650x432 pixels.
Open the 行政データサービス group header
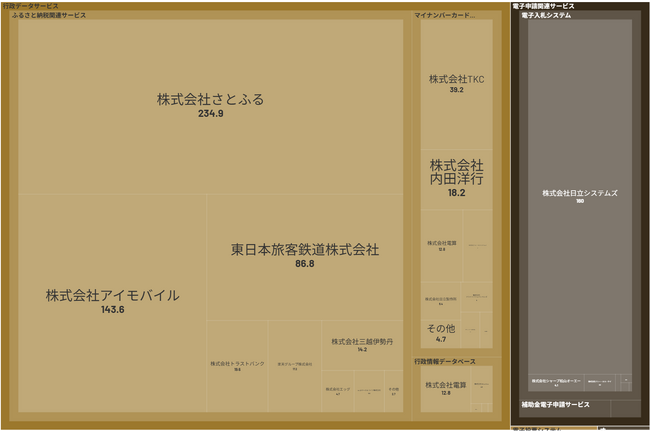pyautogui.click(x=30, y=6)
